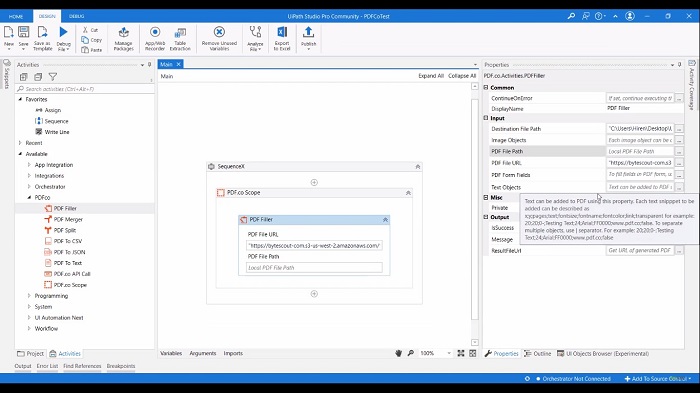Open the feedback icon in title bar
Viewport: 700px width, 393px height.
coord(586,16)
